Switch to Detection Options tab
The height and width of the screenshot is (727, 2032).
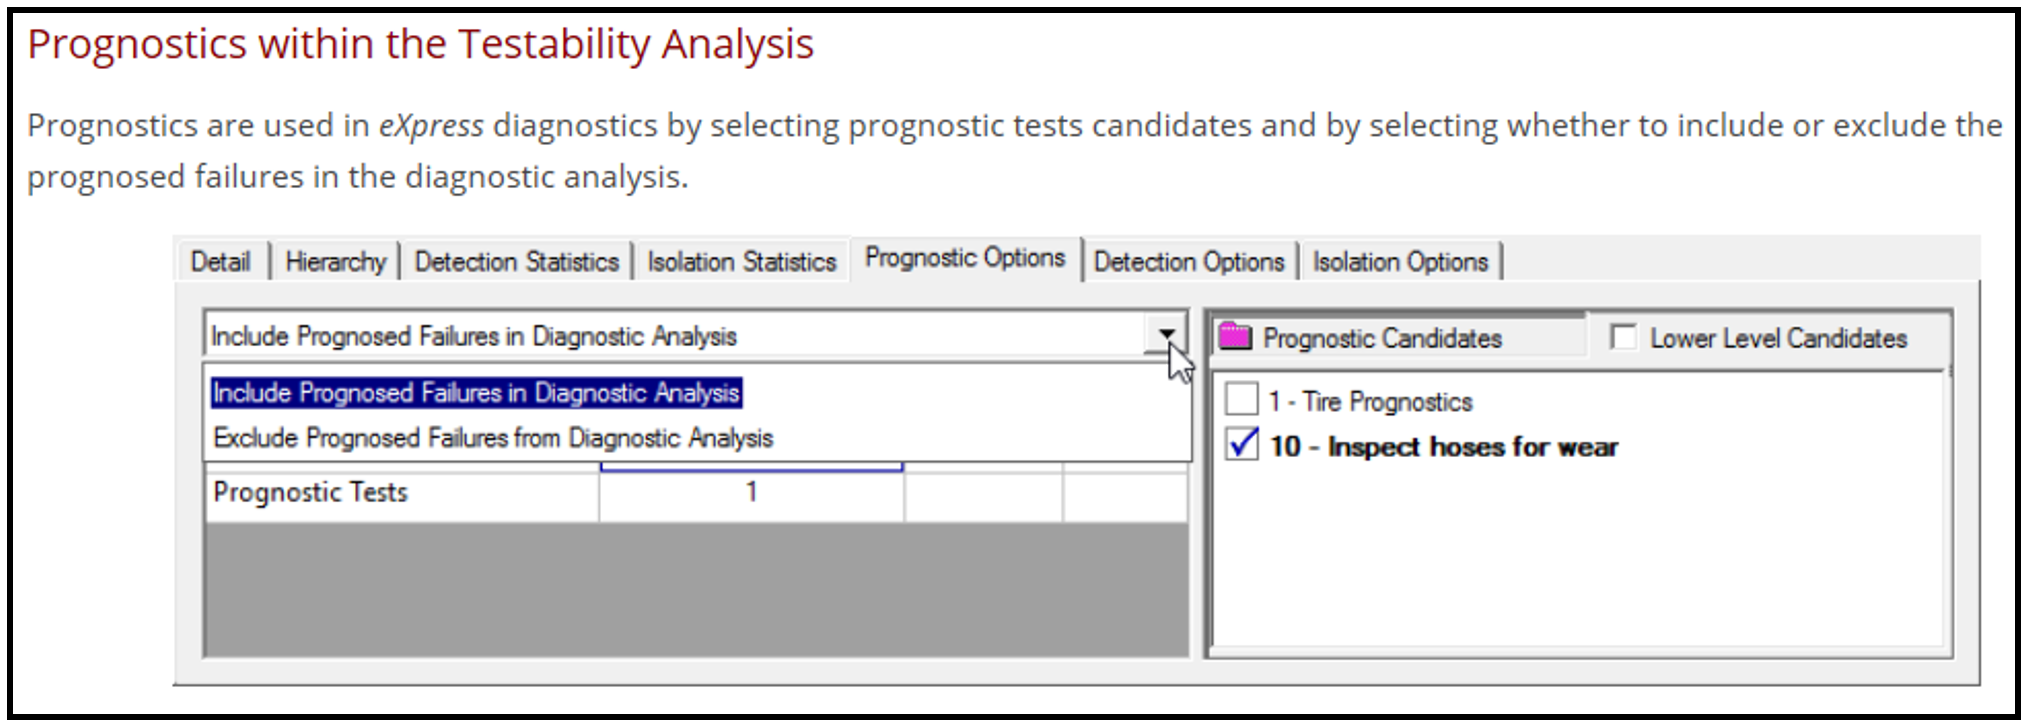[1189, 262]
